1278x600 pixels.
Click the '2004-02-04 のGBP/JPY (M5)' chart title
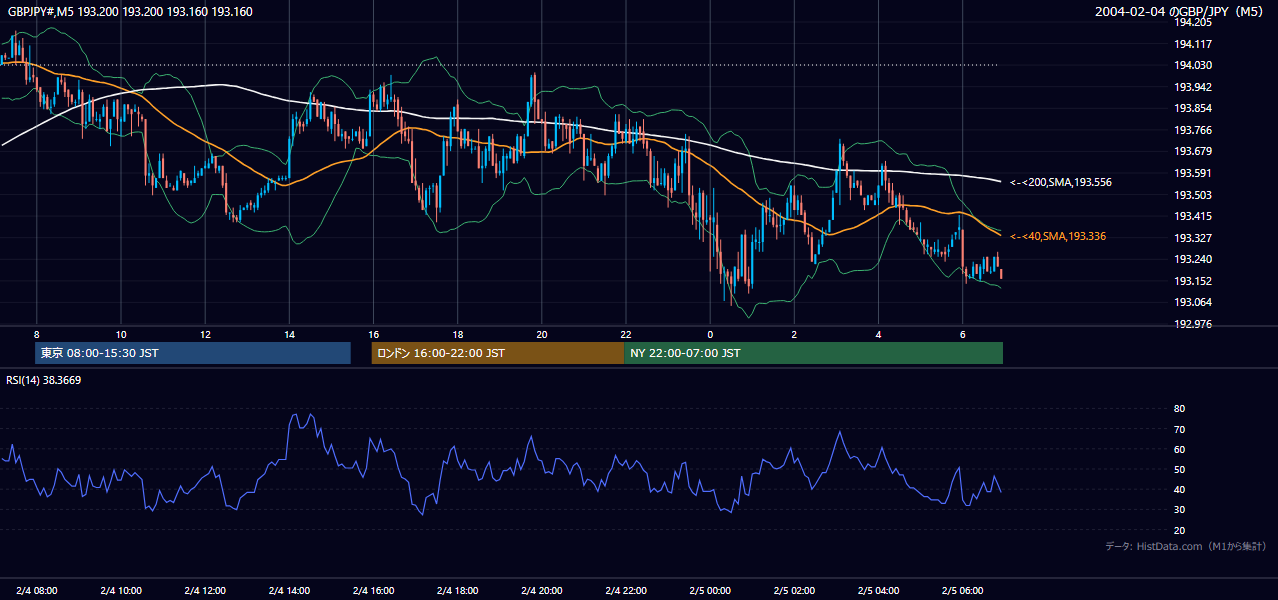click(x=1180, y=12)
